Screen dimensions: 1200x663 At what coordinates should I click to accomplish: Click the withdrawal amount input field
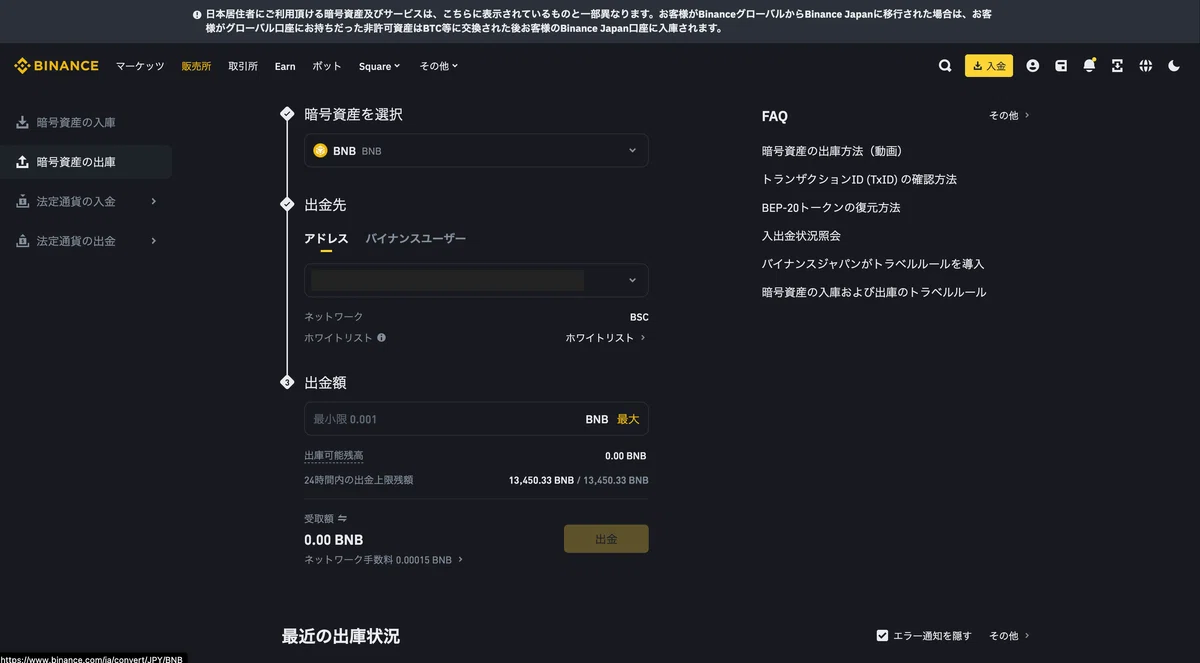click(x=476, y=419)
